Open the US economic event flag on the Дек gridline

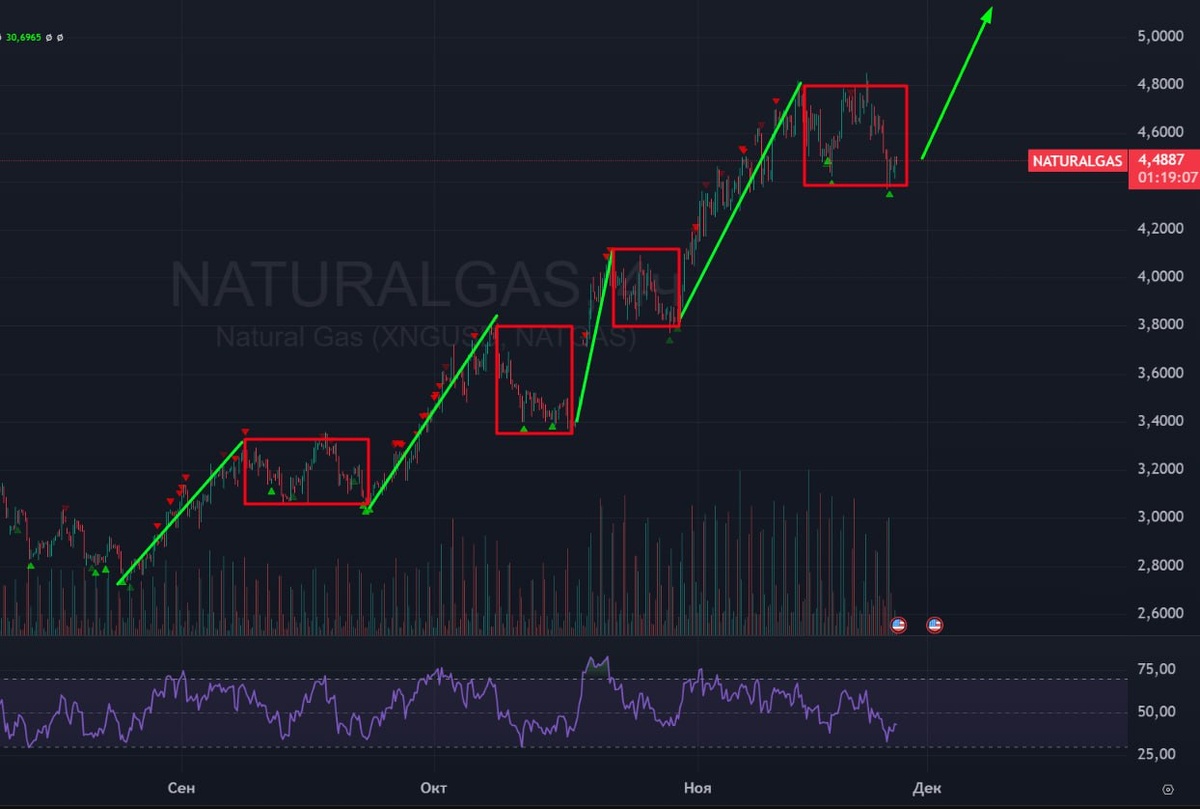click(x=934, y=625)
